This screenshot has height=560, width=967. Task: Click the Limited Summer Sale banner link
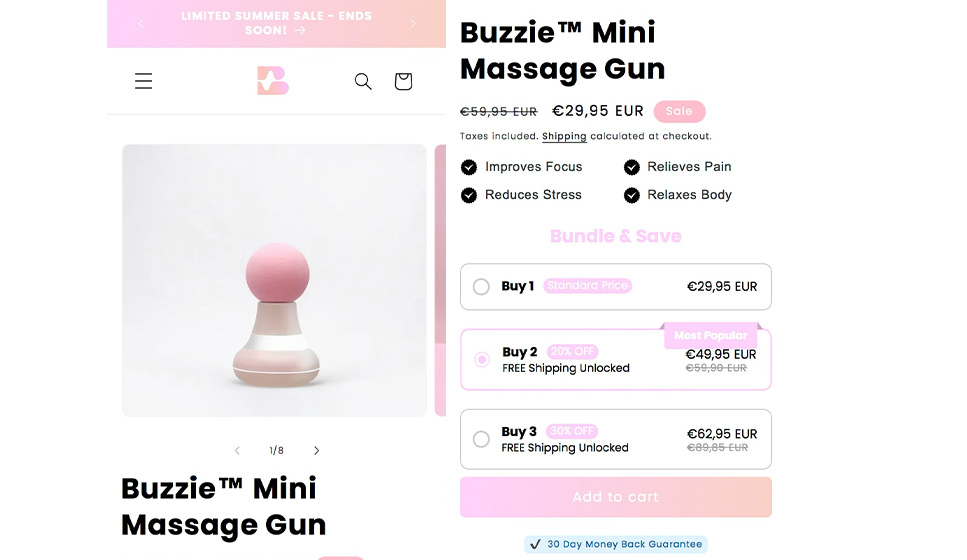[276, 23]
